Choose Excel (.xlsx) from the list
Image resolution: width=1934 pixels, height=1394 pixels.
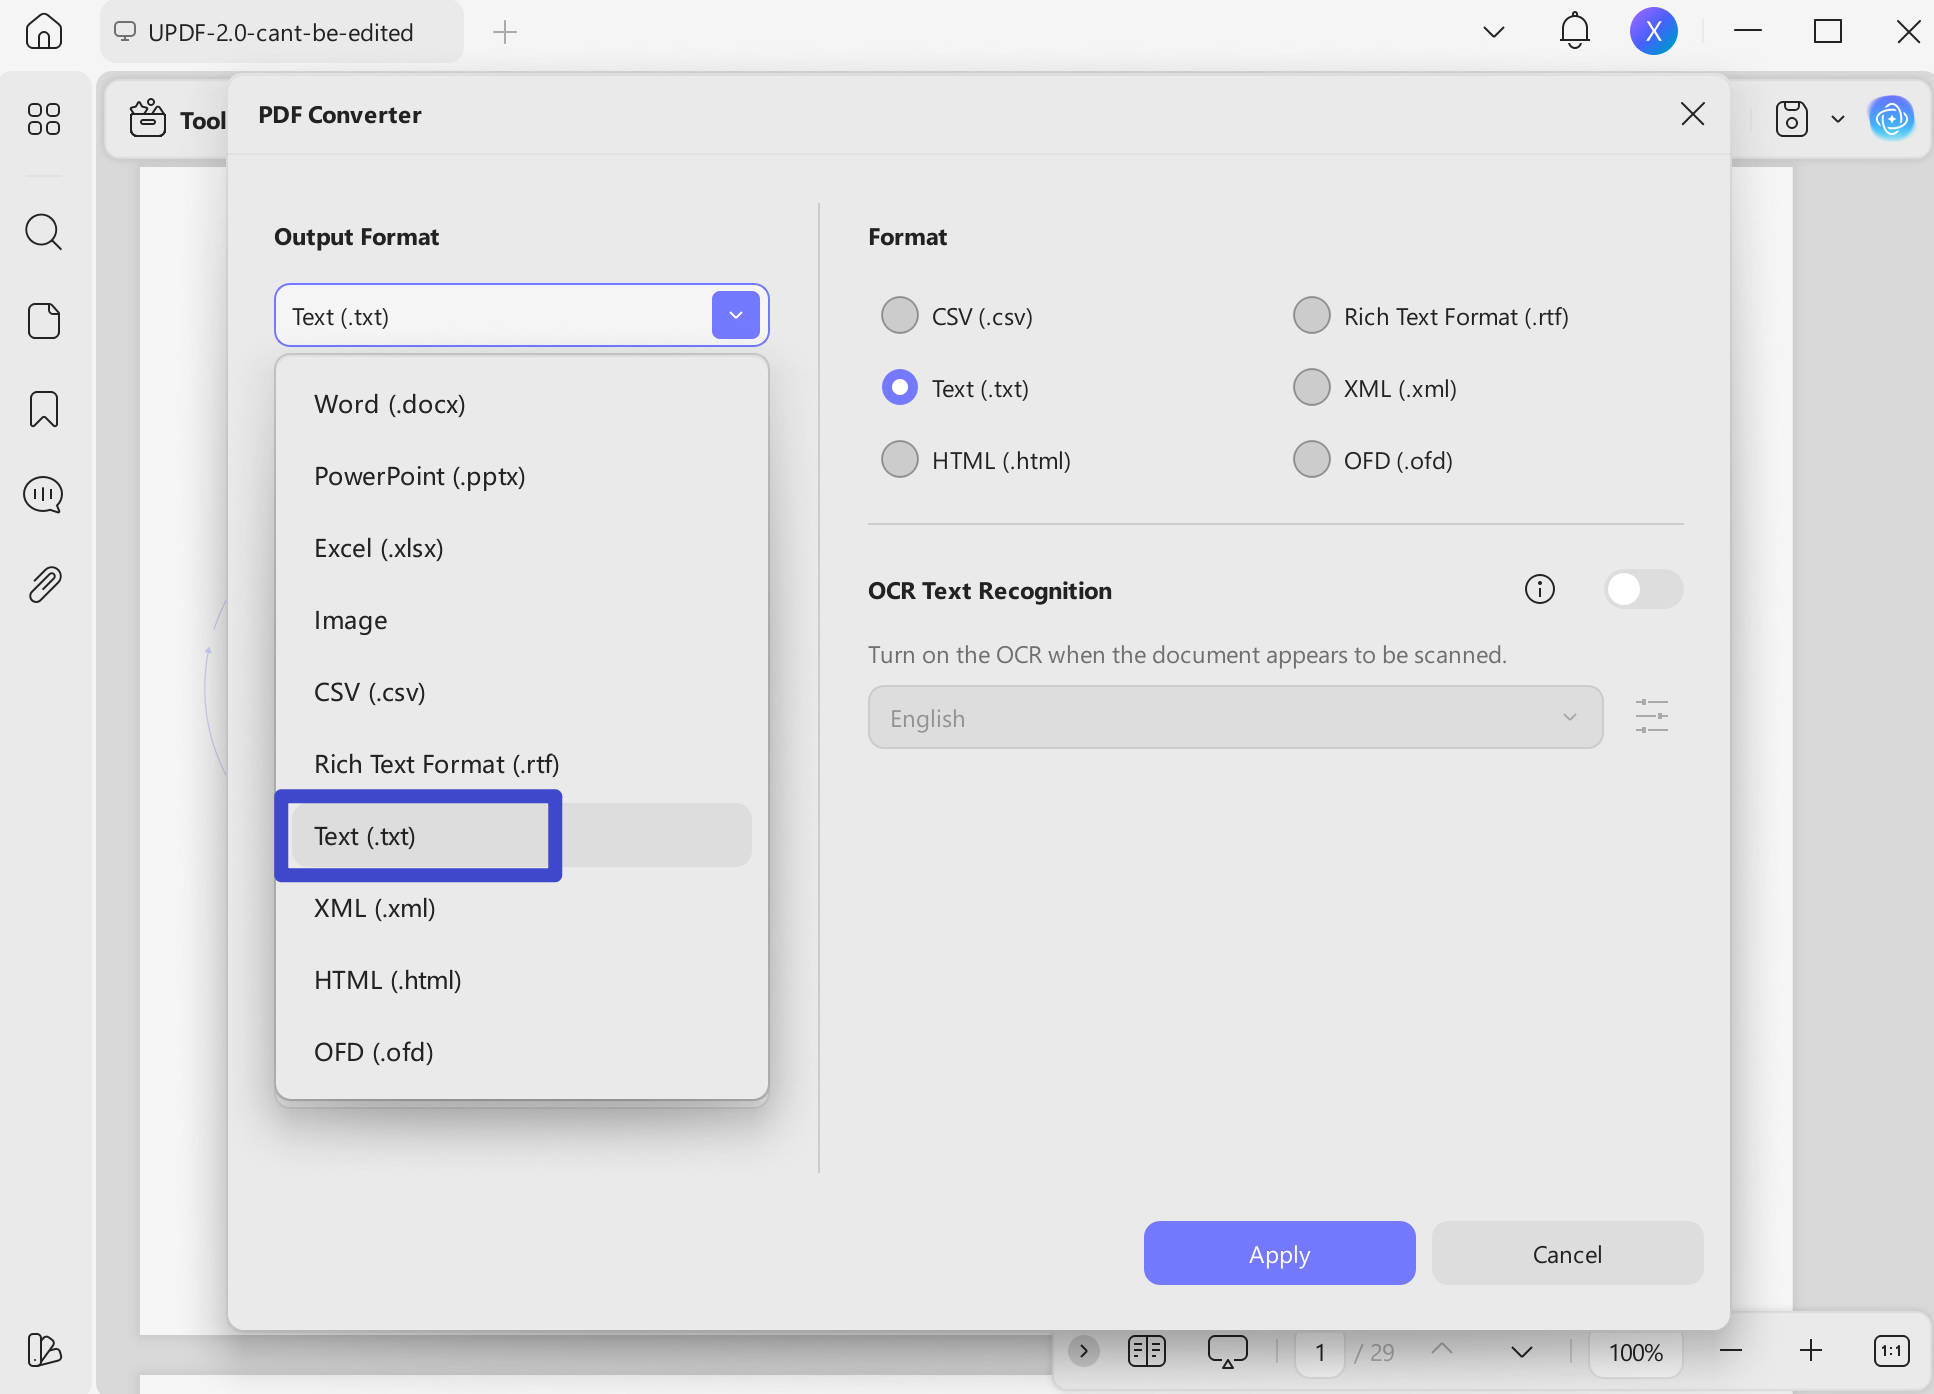[x=521, y=548]
